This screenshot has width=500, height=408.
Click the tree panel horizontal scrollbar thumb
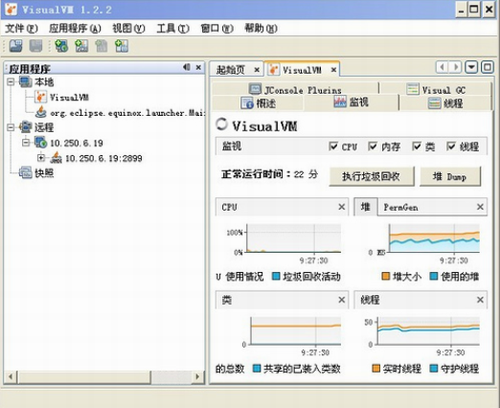[85, 377]
